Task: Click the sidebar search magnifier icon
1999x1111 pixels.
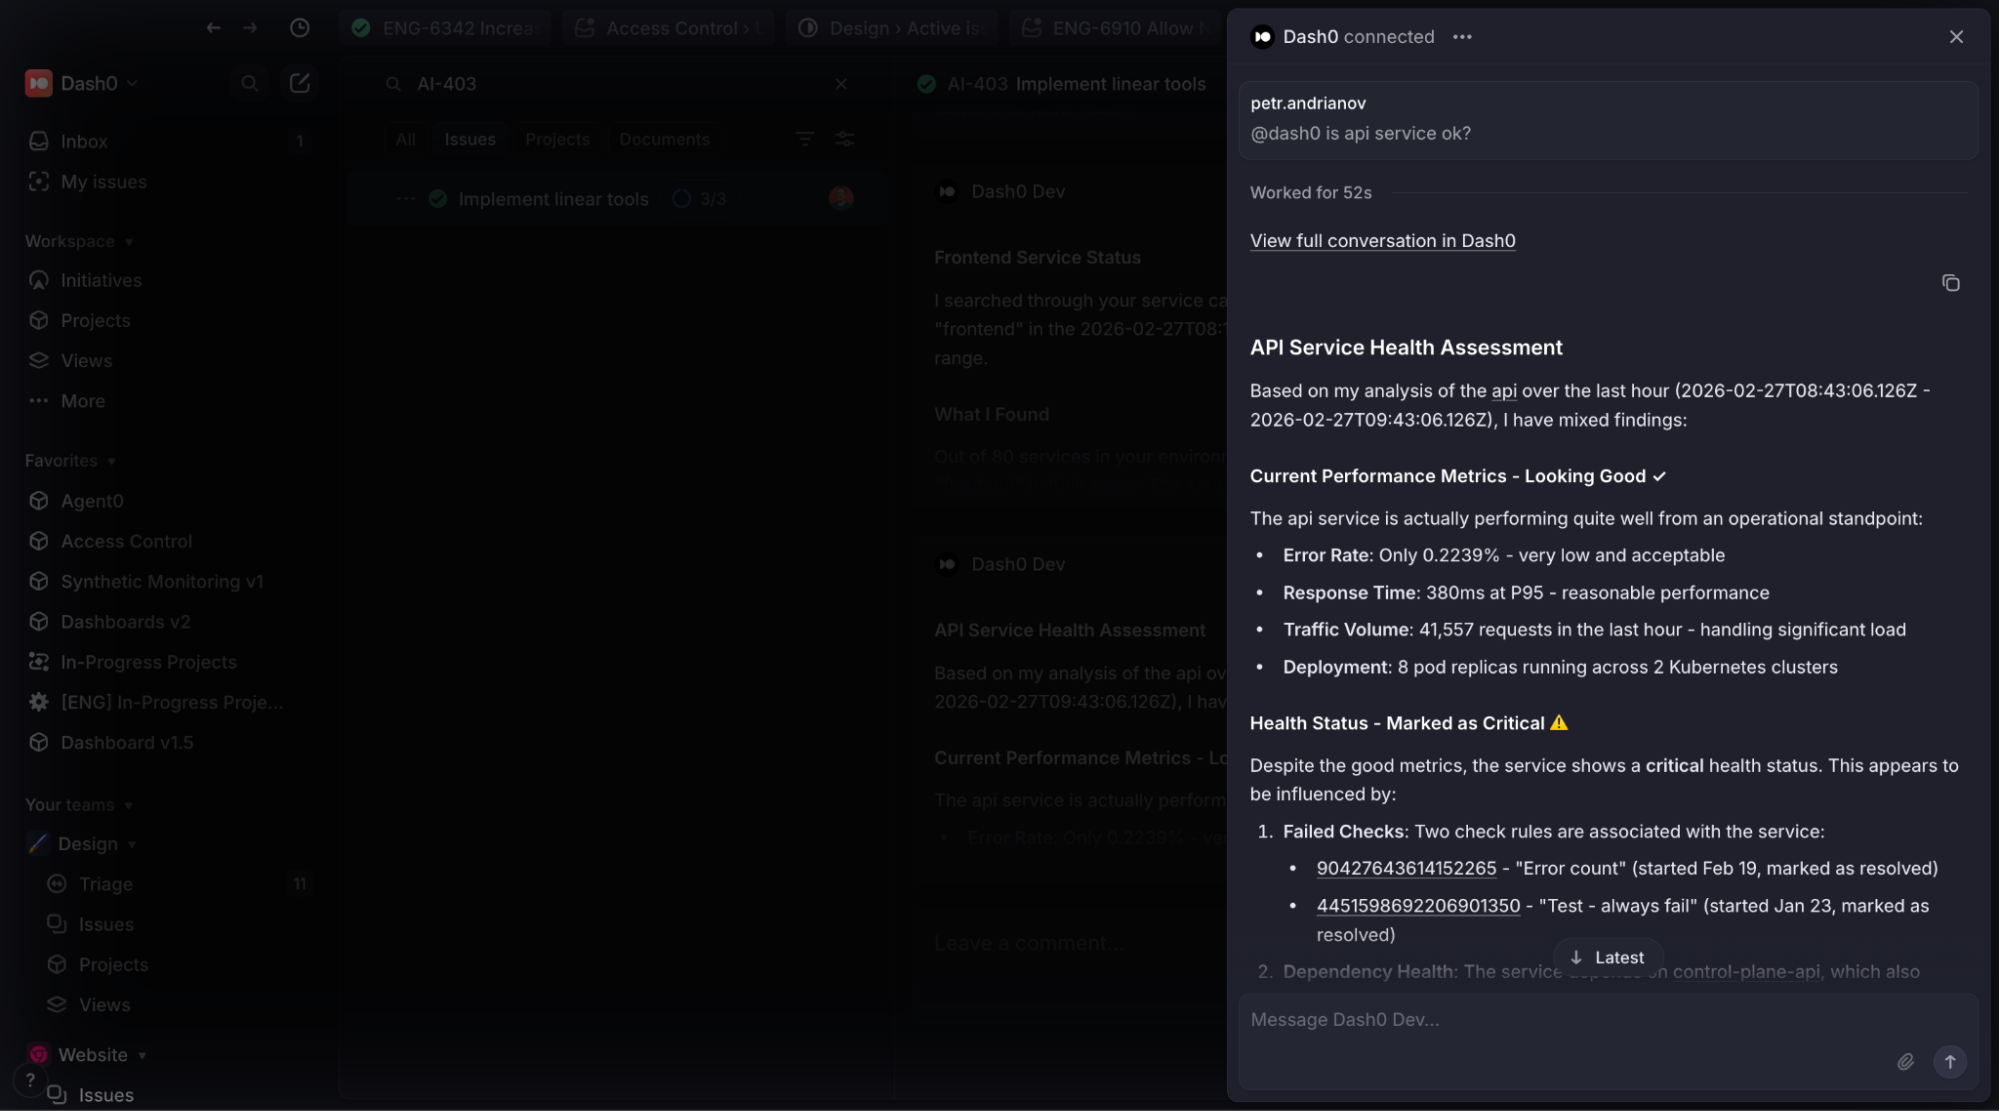Action: pos(249,83)
